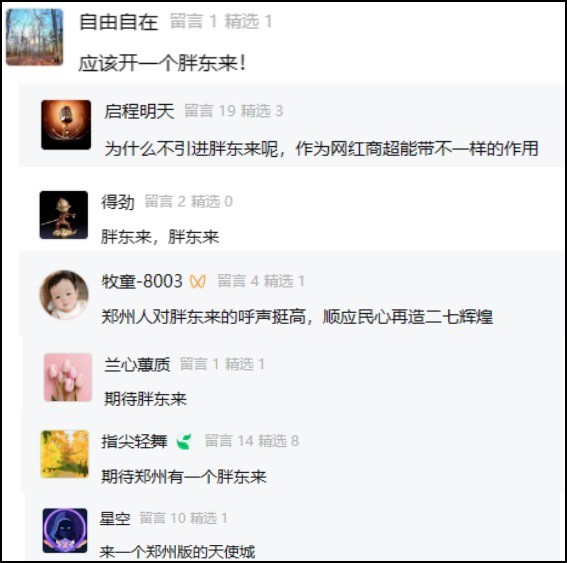Select the comment 应该开一个胖东来!
Viewport: 567px width, 563px height.
coord(162,64)
